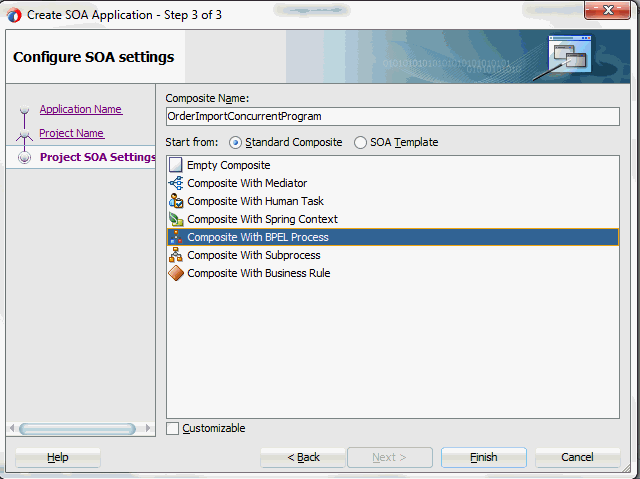This screenshot has height=479, width=640.
Task: Click the JDeveloper app icon in title bar
Action: pyautogui.click(x=14, y=15)
